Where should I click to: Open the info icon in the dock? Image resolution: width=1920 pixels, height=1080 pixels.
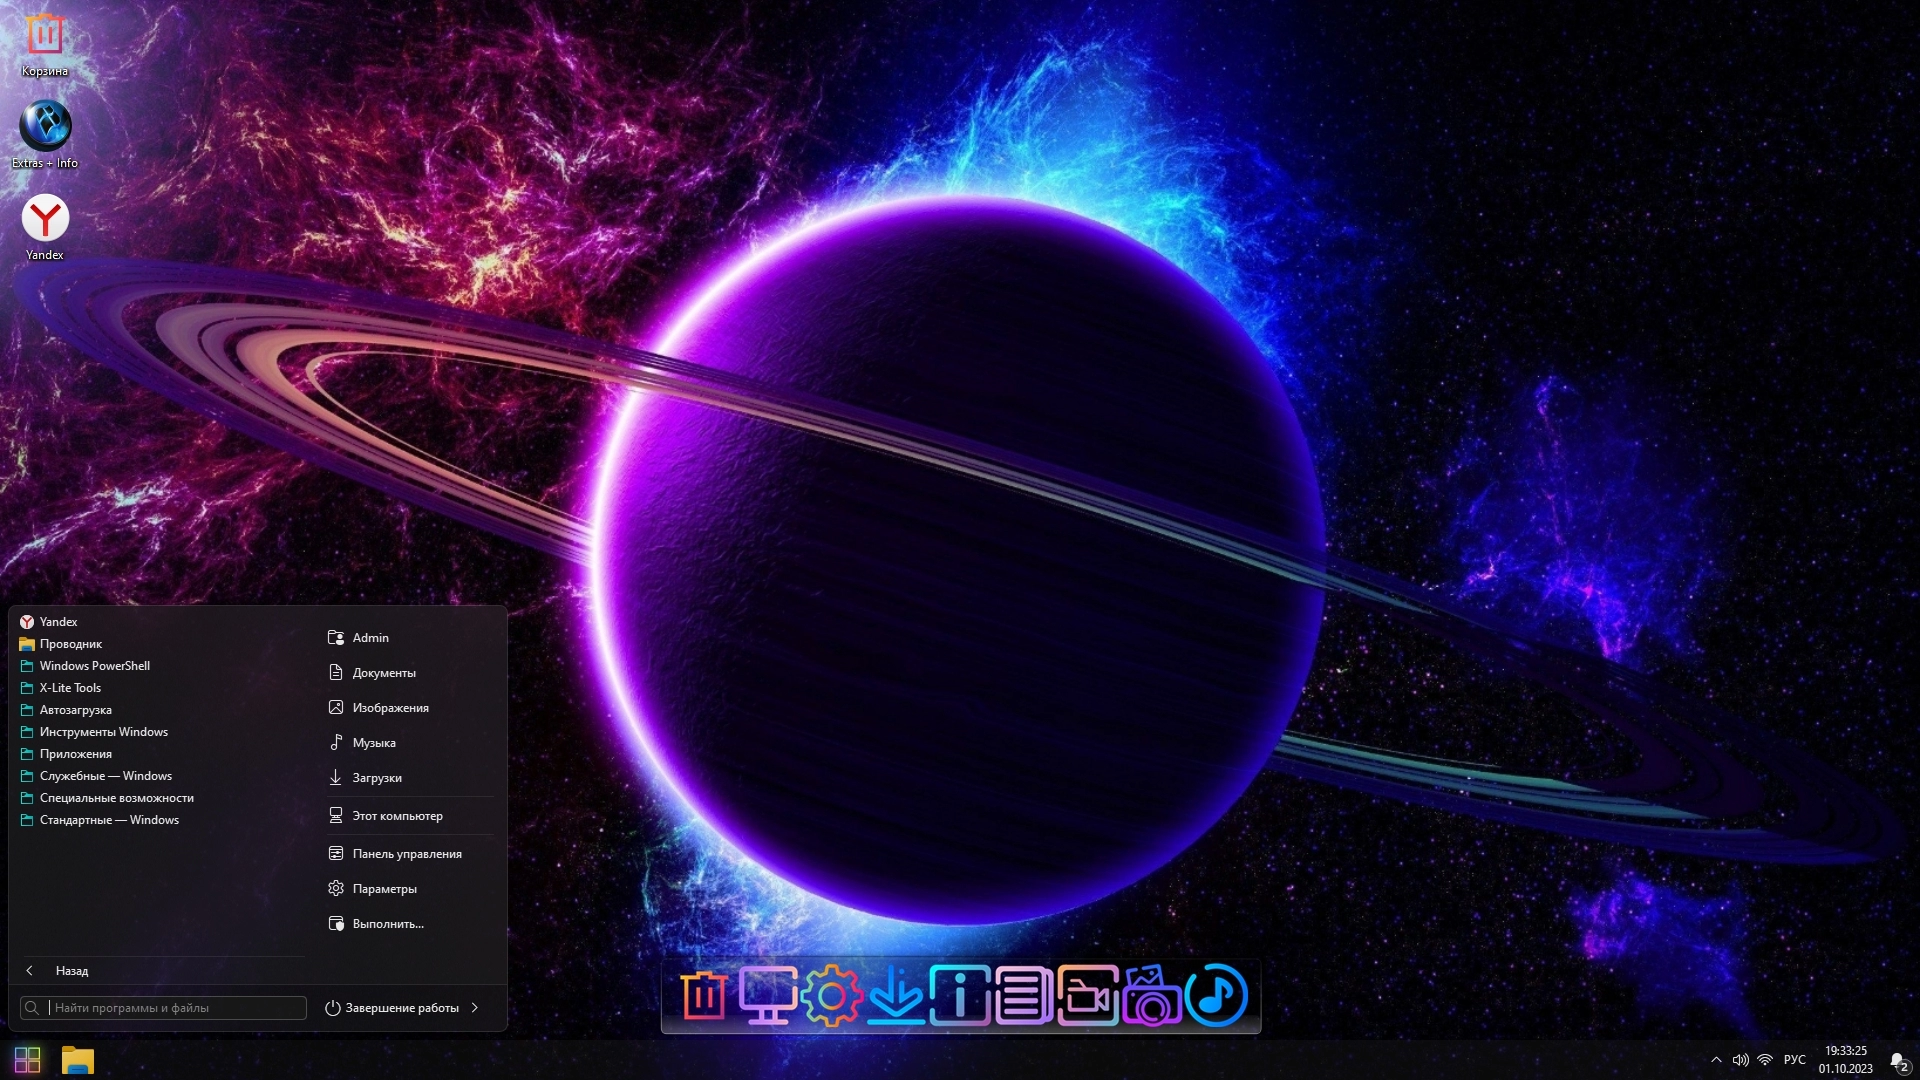(959, 996)
